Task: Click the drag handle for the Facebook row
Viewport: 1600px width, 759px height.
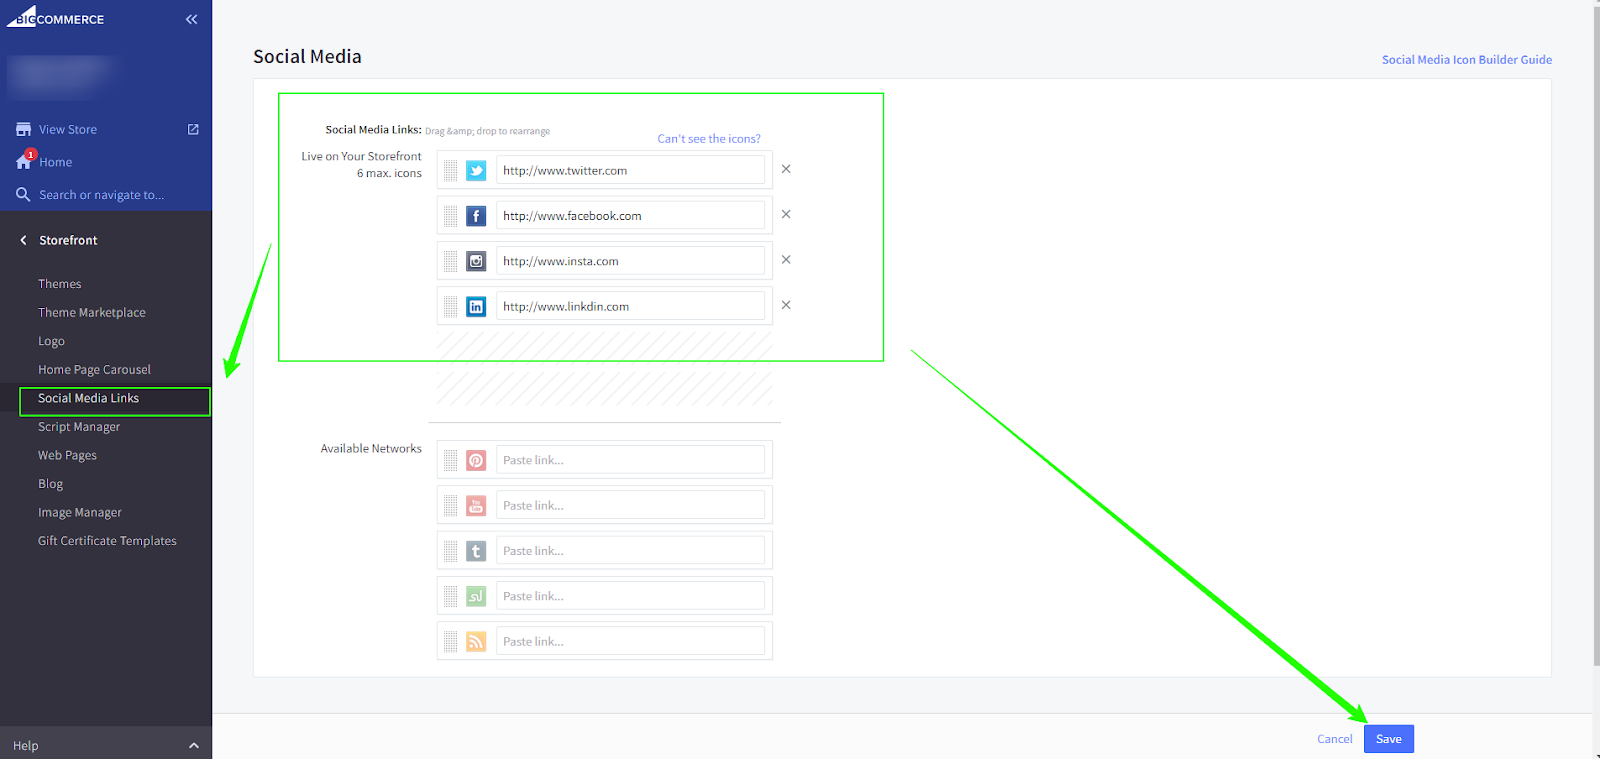Action: tap(451, 216)
